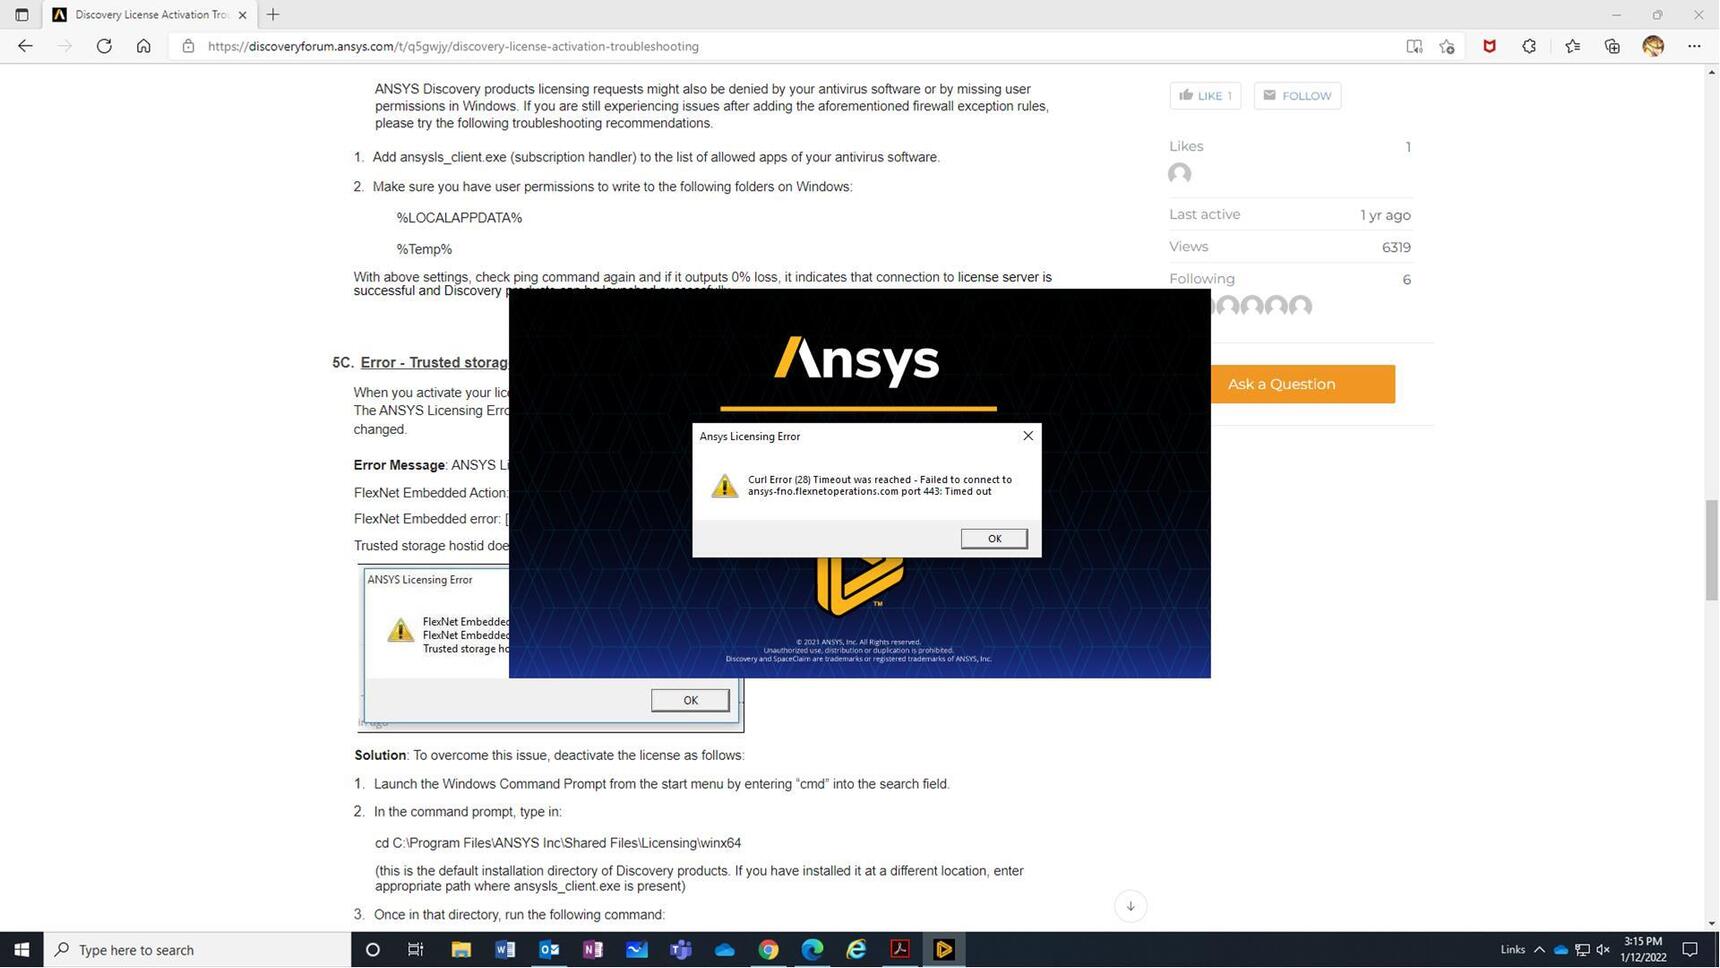1720x968 pixels.
Task: Show hidden system tray icons
Action: click(x=1539, y=950)
